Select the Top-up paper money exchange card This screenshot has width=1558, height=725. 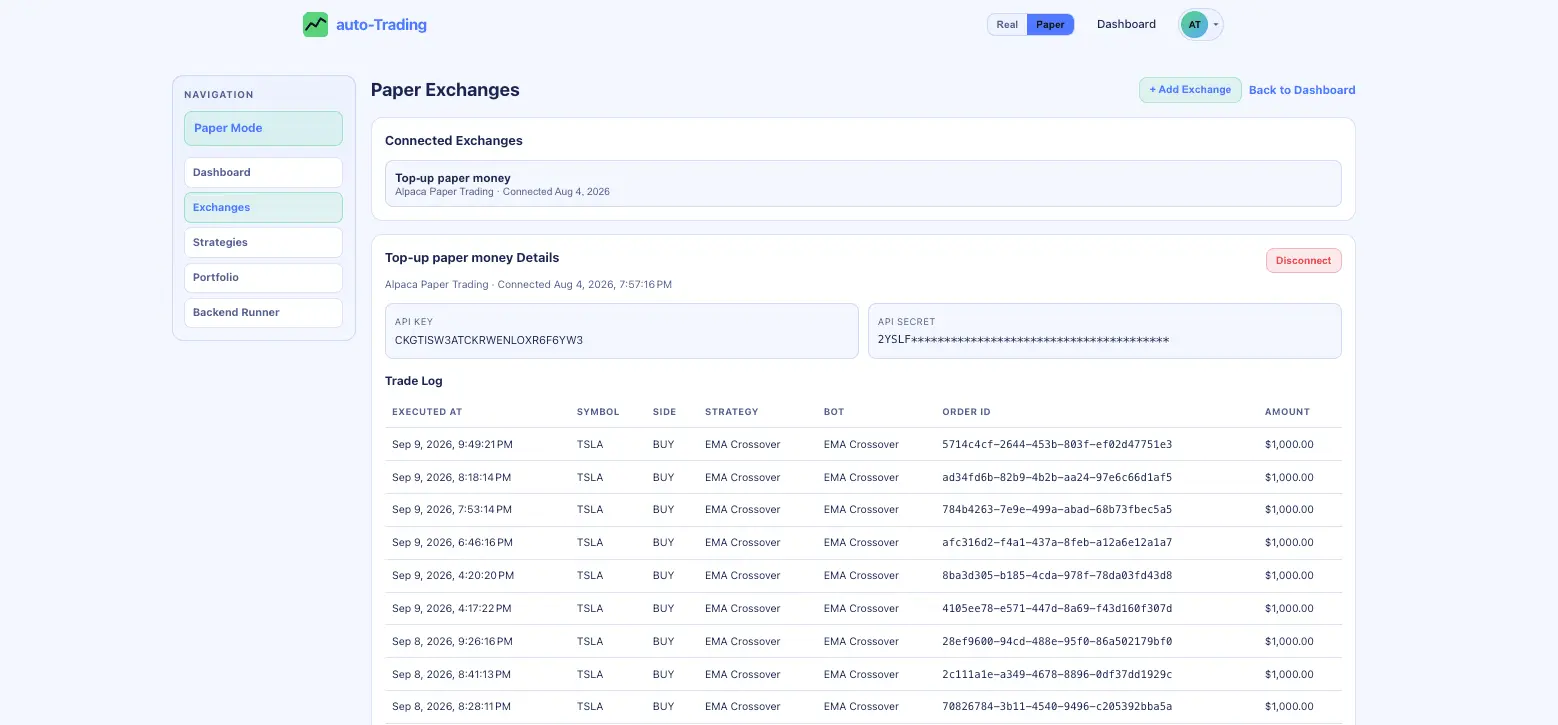click(x=863, y=184)
